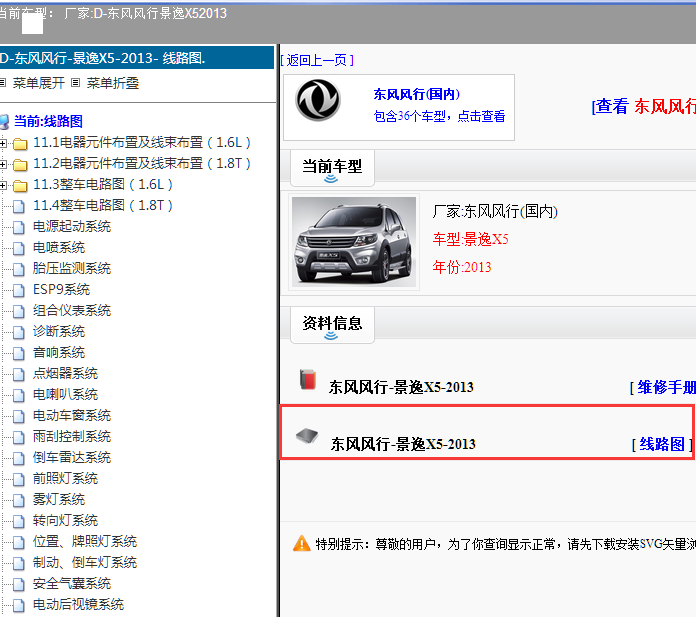Click document icon beside 组合仪表系统
Viewport: 696px width, 617px height.
(19, 311)
